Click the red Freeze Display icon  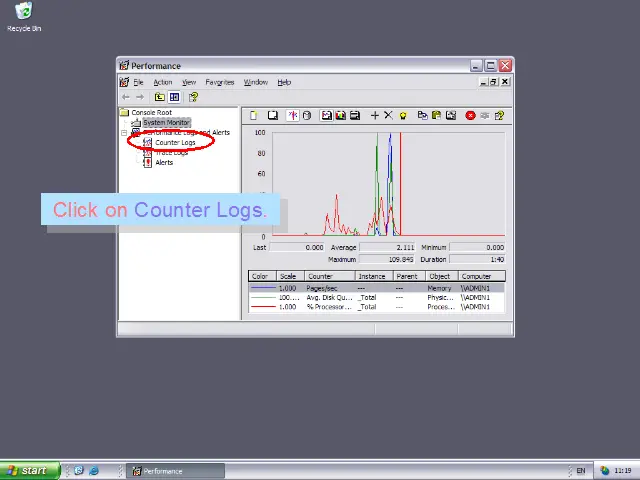point(470,116)
